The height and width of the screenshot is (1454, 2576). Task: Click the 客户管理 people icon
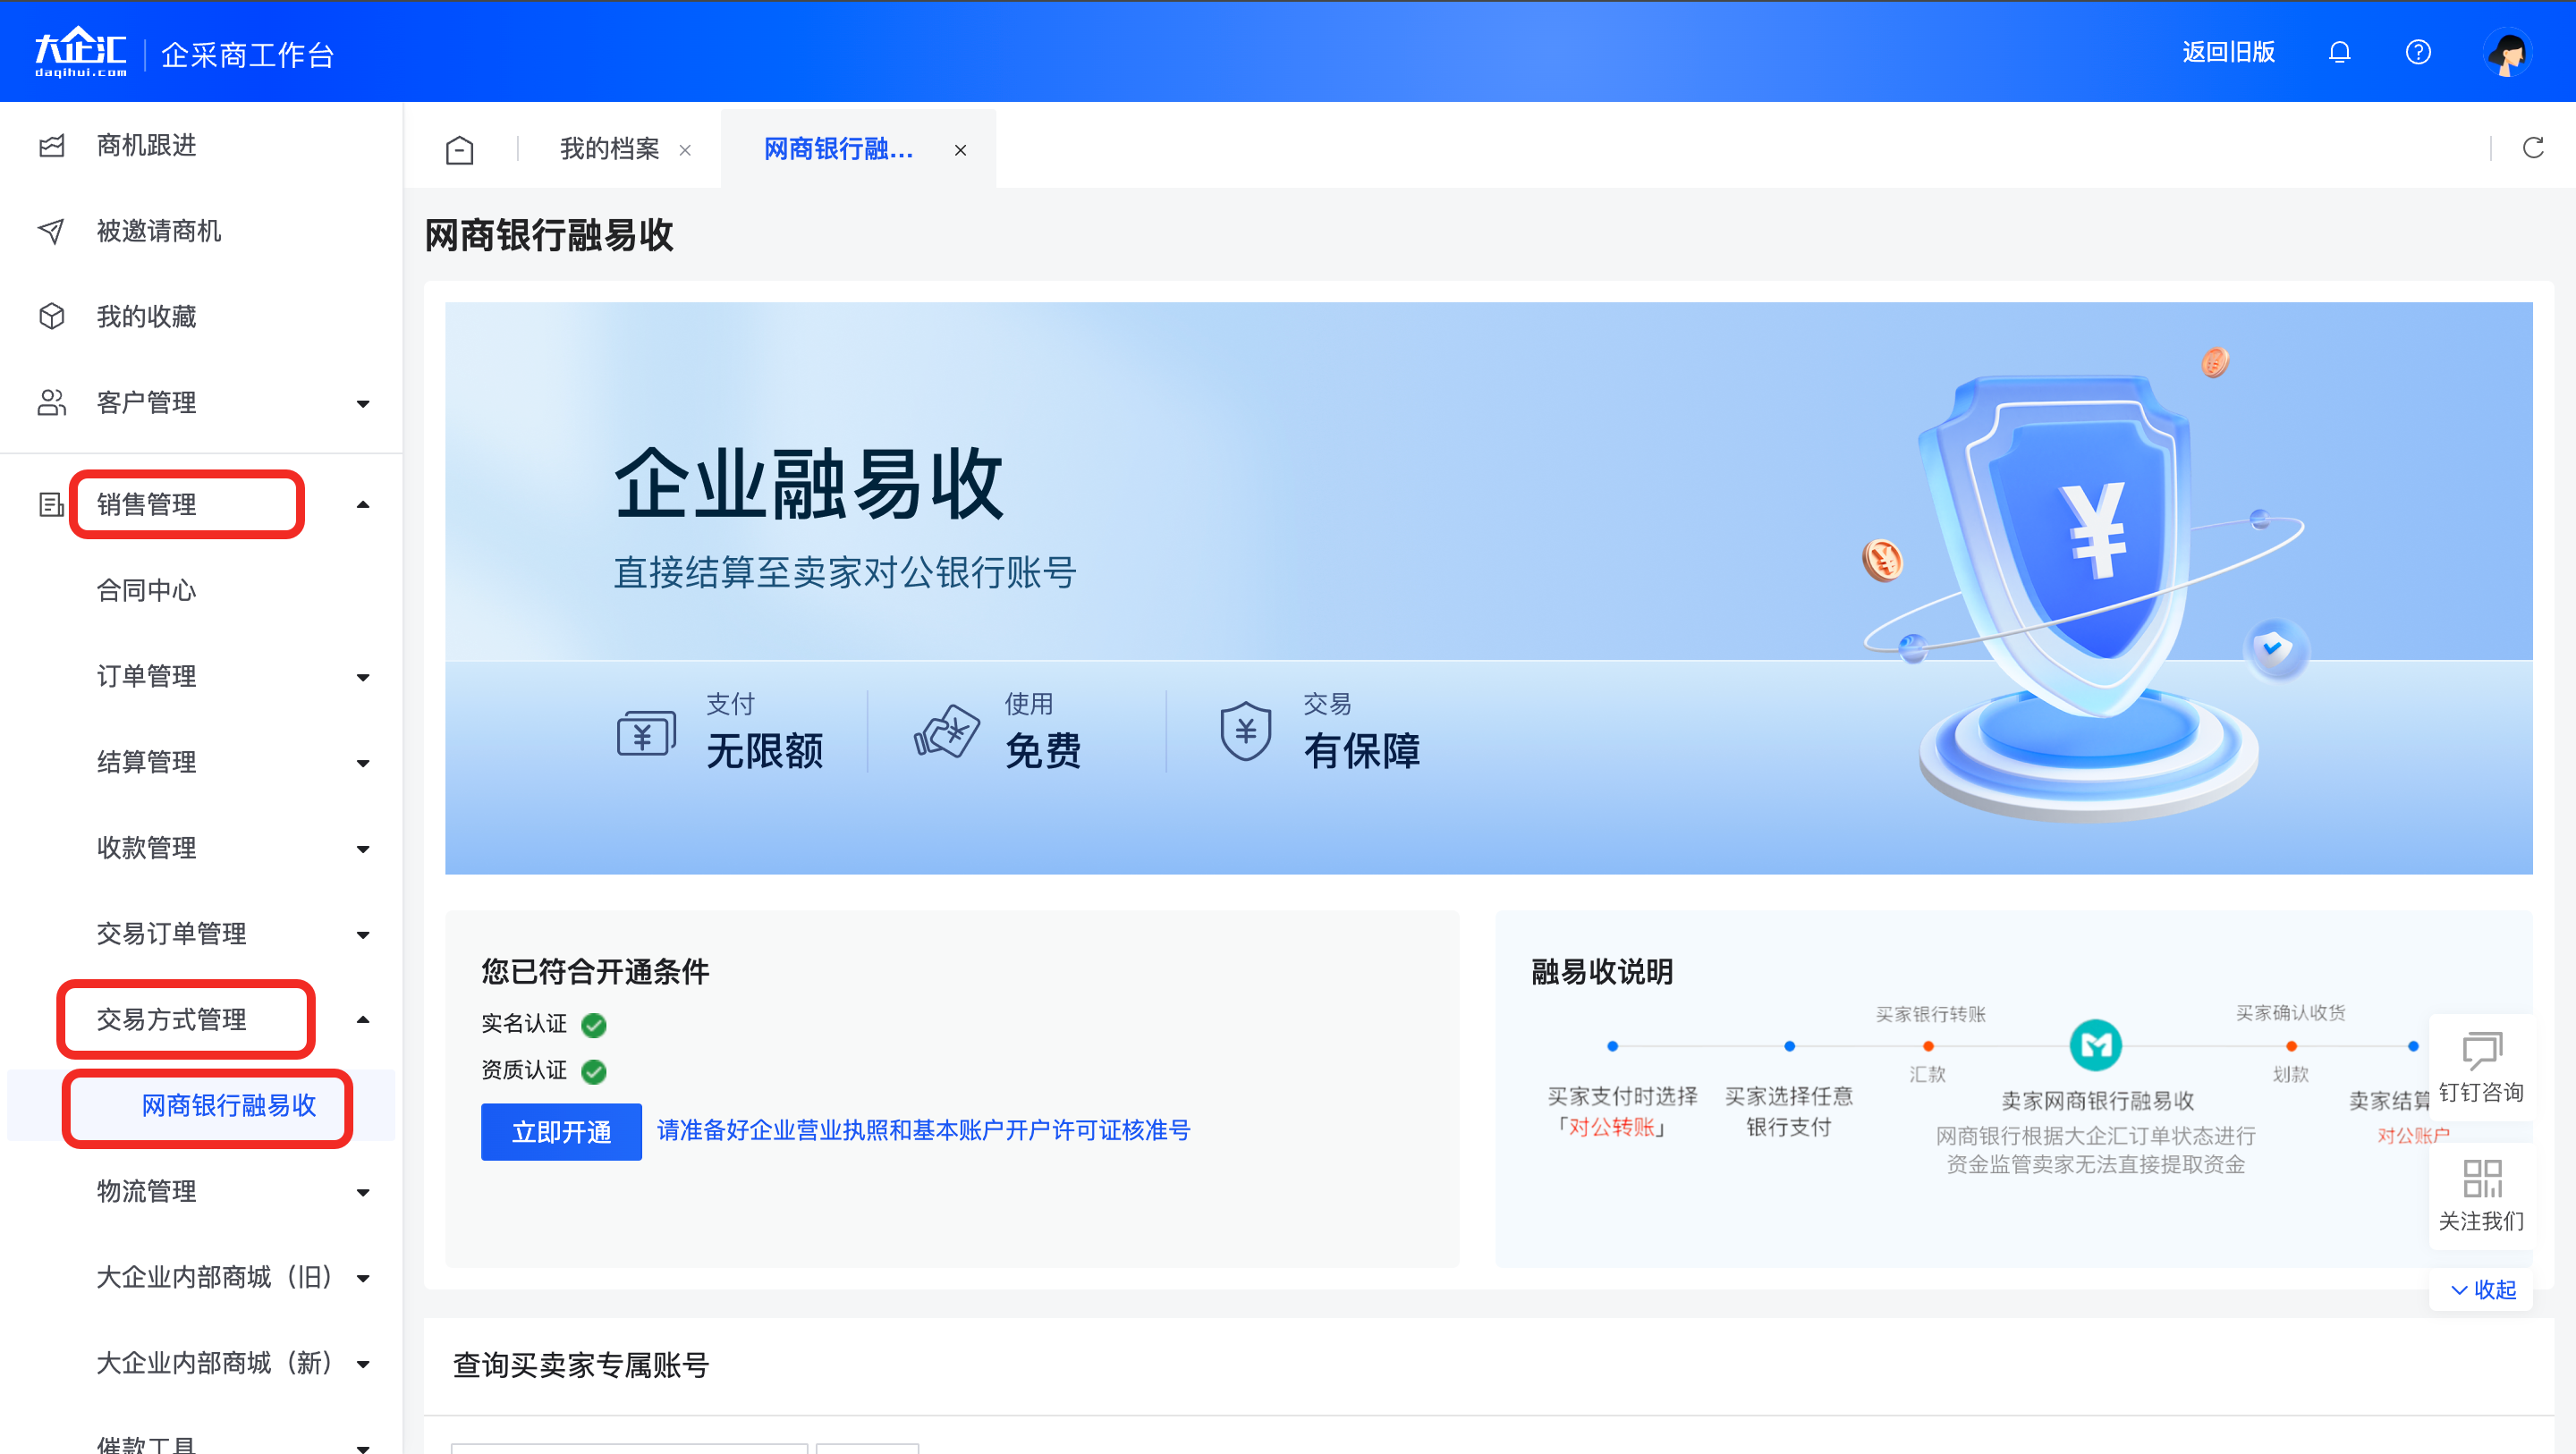(52, 402)
